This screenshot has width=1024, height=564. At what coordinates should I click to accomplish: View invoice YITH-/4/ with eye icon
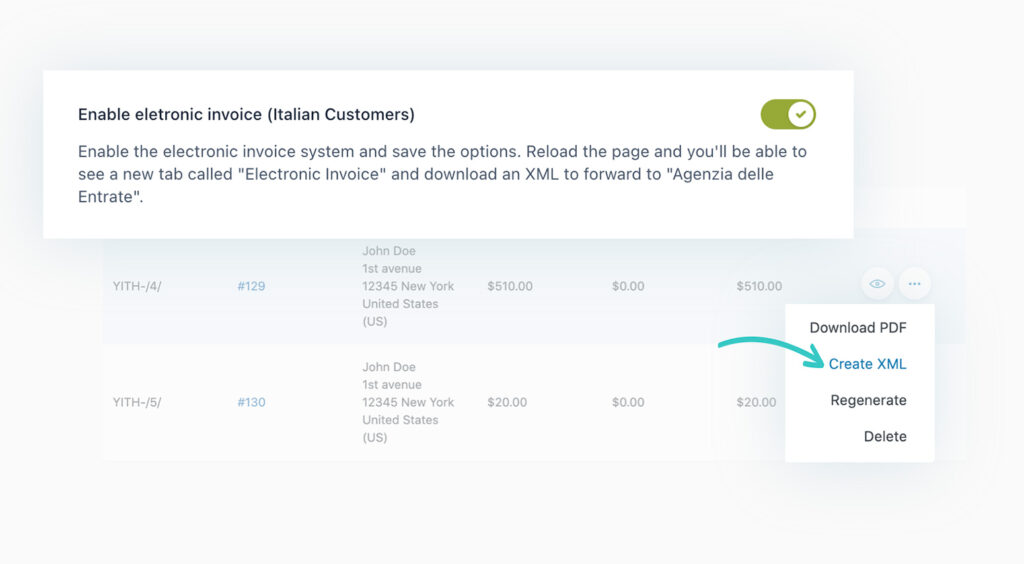[877, 284]
